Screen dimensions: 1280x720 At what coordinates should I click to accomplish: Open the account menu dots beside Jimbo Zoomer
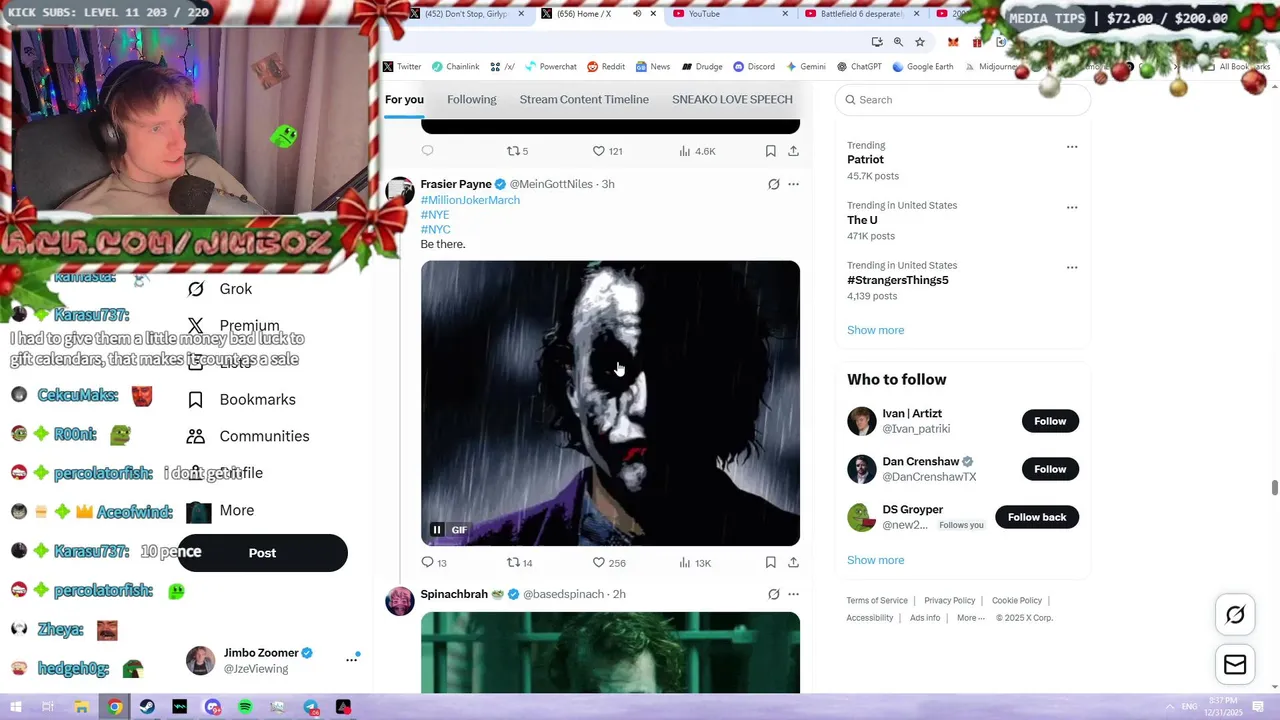[x=351, y=659]
